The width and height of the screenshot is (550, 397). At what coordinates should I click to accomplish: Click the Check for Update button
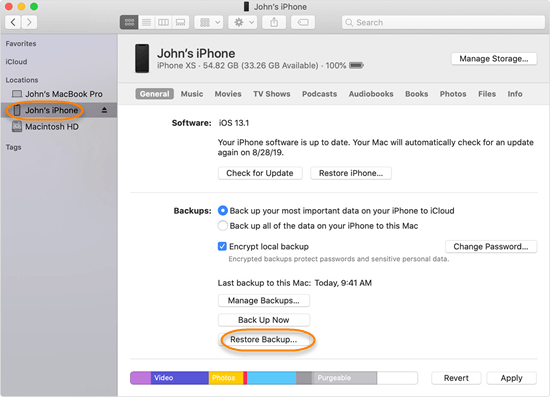click(260, 173)
